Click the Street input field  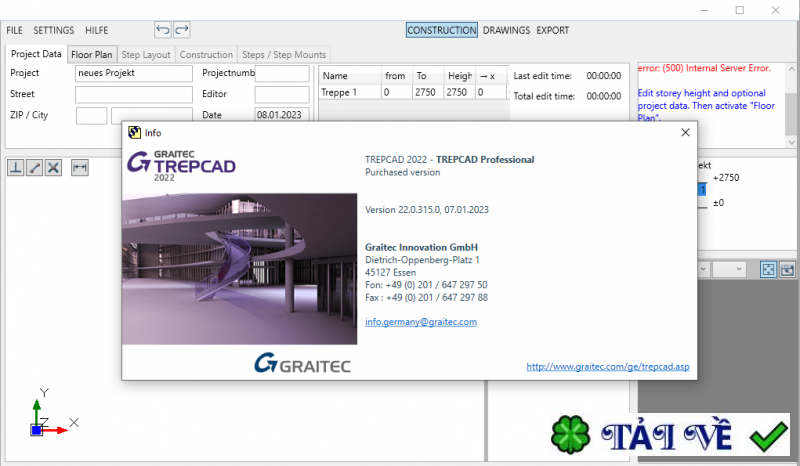[x=134, y=94]
